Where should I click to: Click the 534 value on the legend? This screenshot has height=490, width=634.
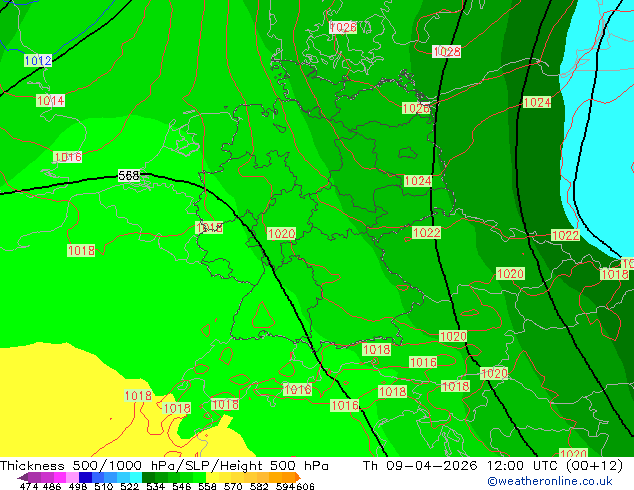[x=155, y=486]
